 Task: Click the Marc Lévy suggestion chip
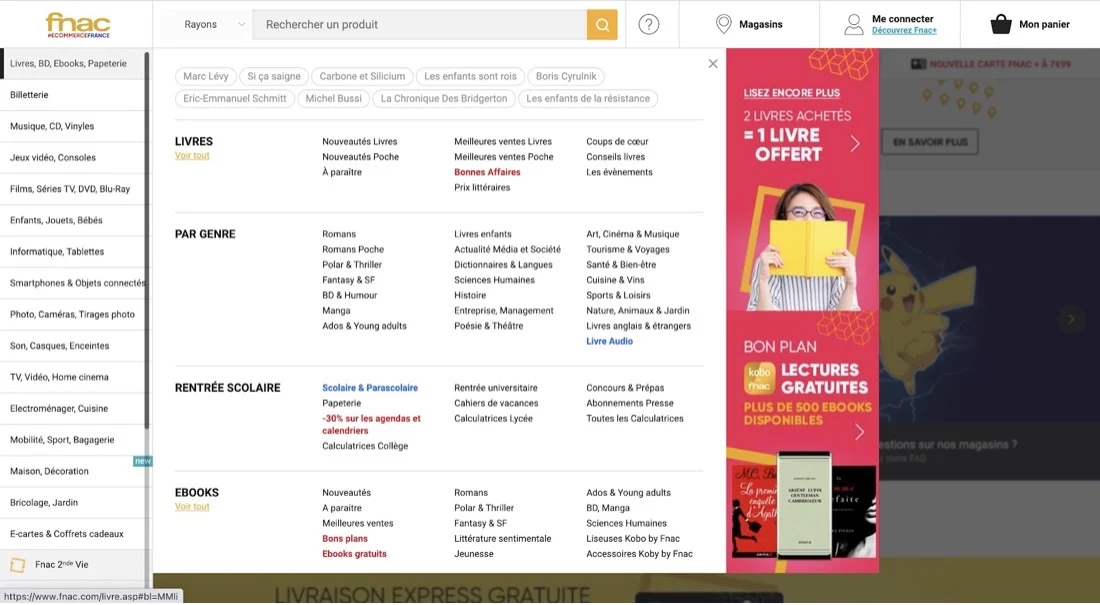click(x=206, y=77)
